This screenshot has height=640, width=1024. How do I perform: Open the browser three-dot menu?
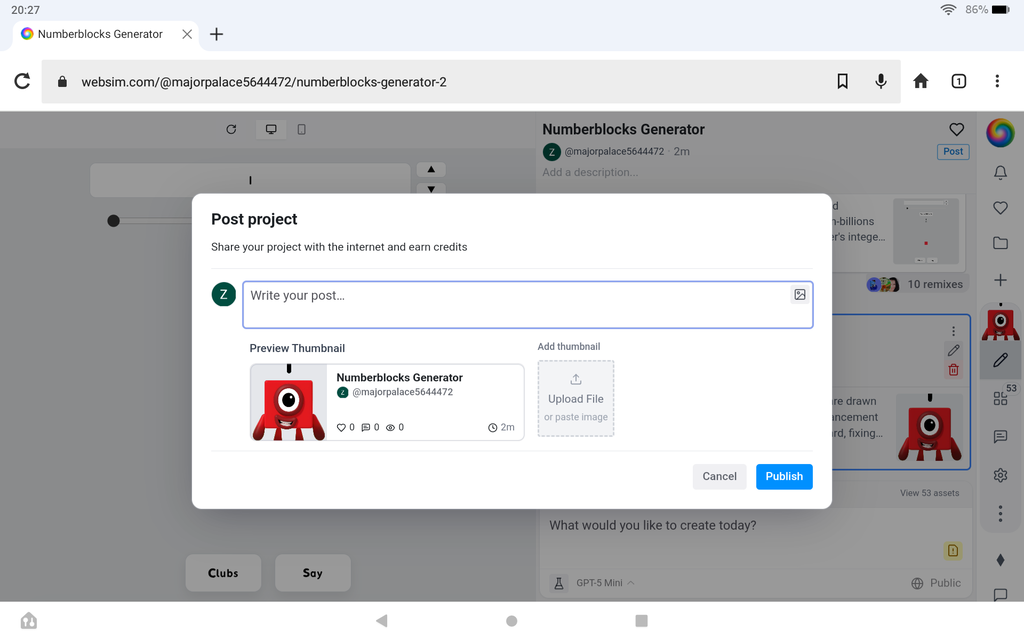pyautogui.click(x=997, y=81)
